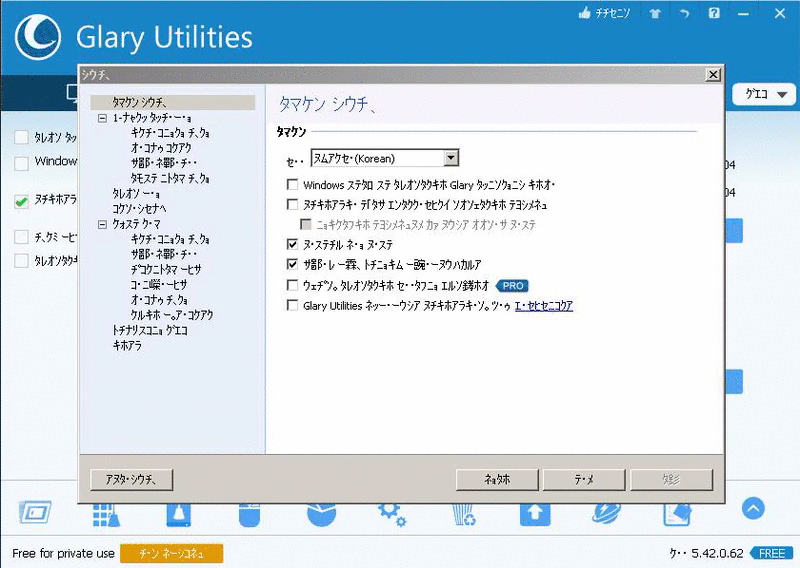
Task: Select the last tree item キホアラ
Action: (127, 346)
